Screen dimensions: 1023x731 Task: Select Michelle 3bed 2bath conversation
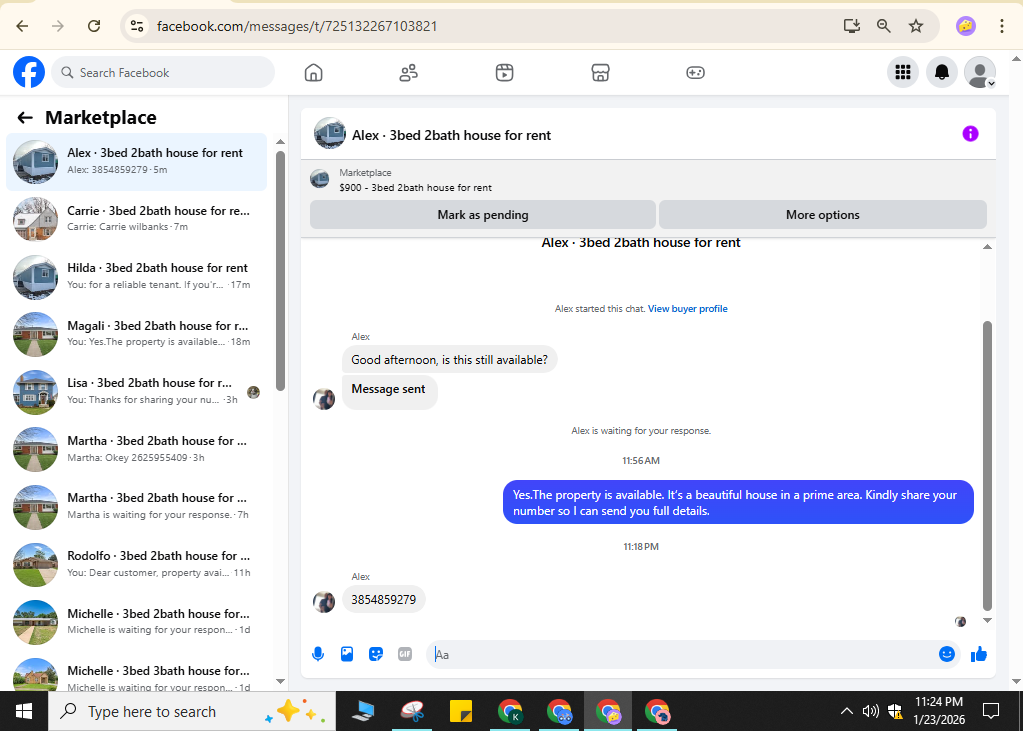click(x=136, y=622)
